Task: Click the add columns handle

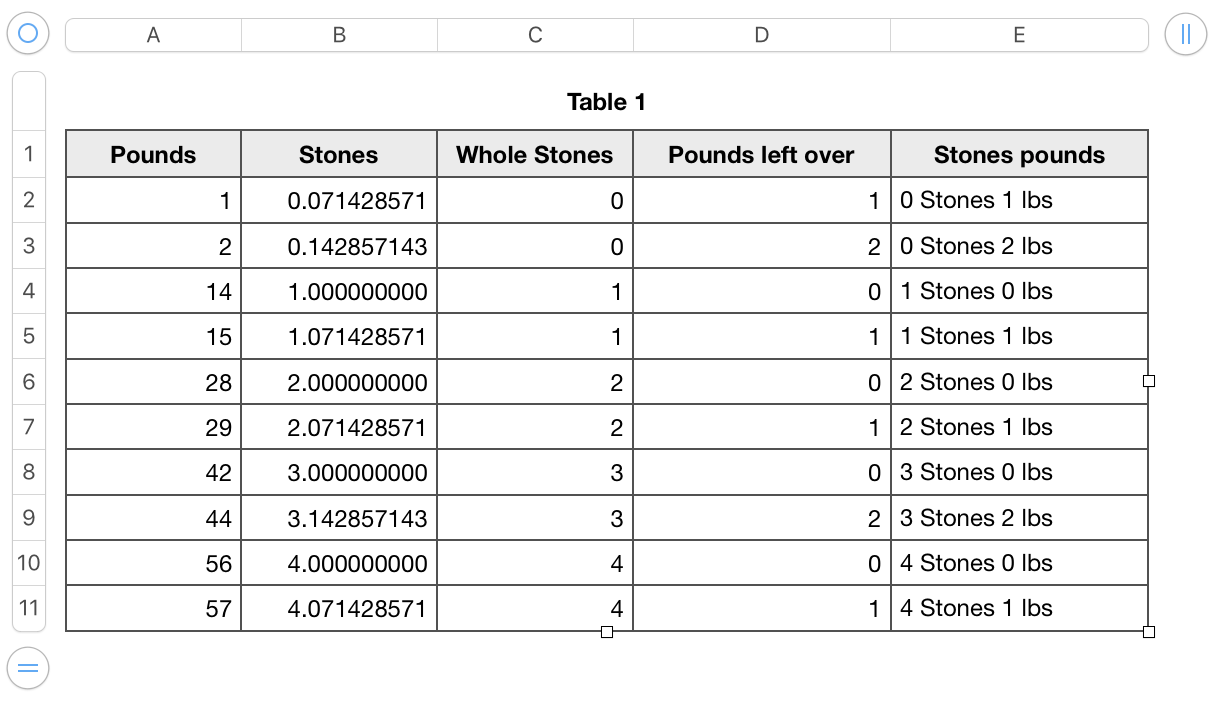Action: [x=1186, y=35]
